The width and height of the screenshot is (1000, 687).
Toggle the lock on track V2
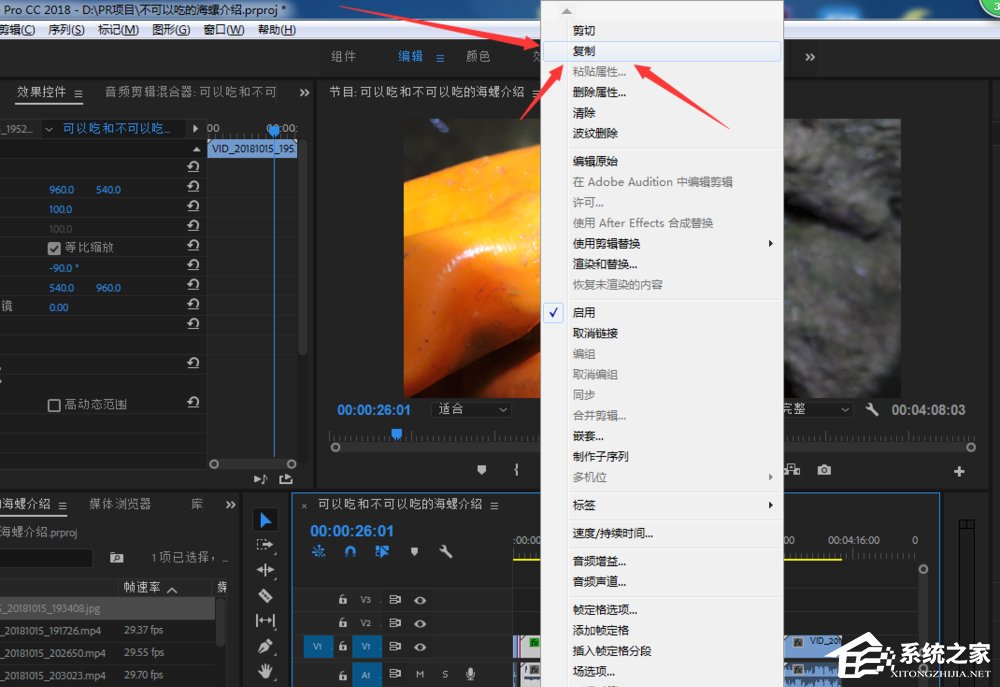[x=343, y=622]
